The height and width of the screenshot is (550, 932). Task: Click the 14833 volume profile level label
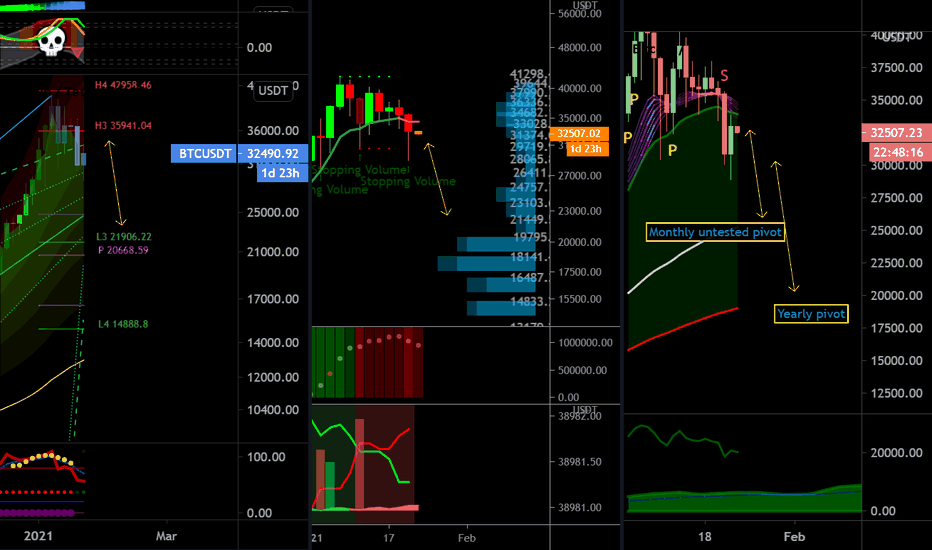pos(530,301)
